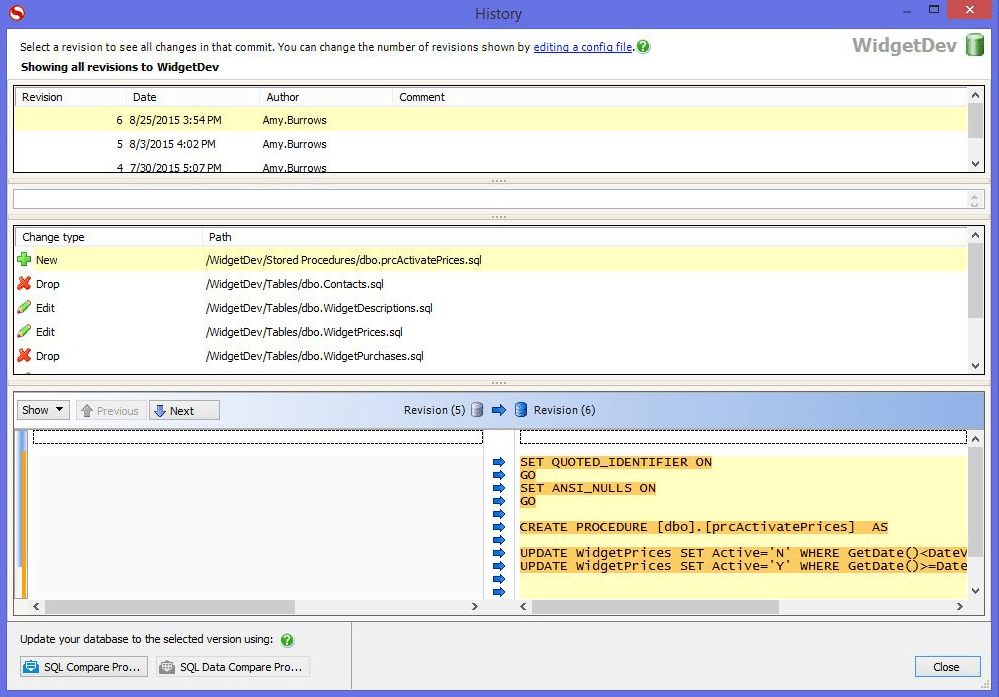999x697 pixels.
Task: Click the green plus New icon for prcActivatePrices
Action: 24,259
